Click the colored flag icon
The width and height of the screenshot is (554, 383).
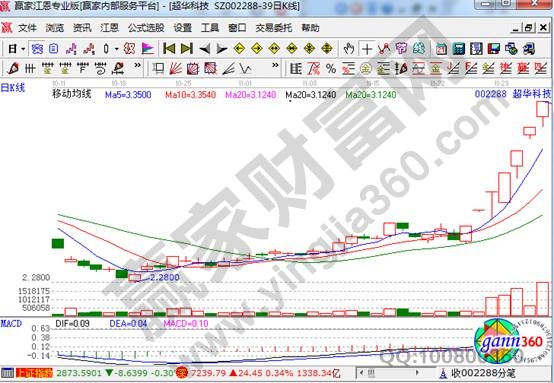pyautogui.click(x=147, y=48)
